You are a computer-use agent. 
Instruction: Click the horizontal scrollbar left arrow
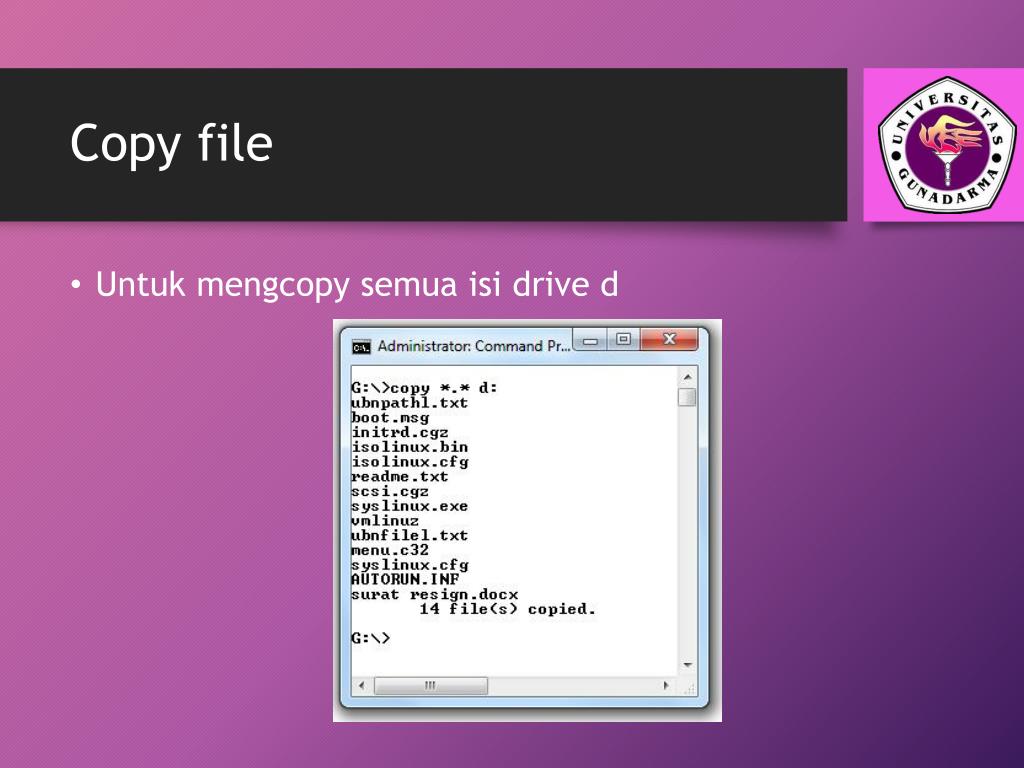point(362,686)
